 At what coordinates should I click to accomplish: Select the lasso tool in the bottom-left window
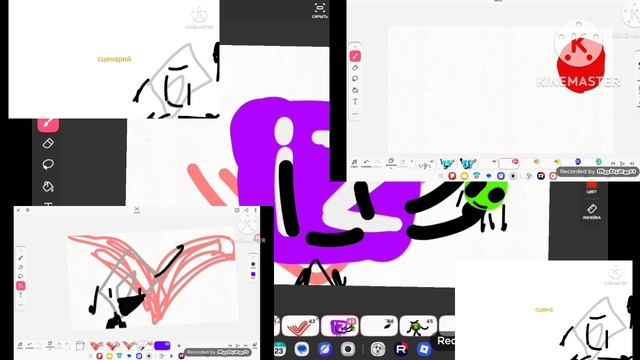pos(20,276)
